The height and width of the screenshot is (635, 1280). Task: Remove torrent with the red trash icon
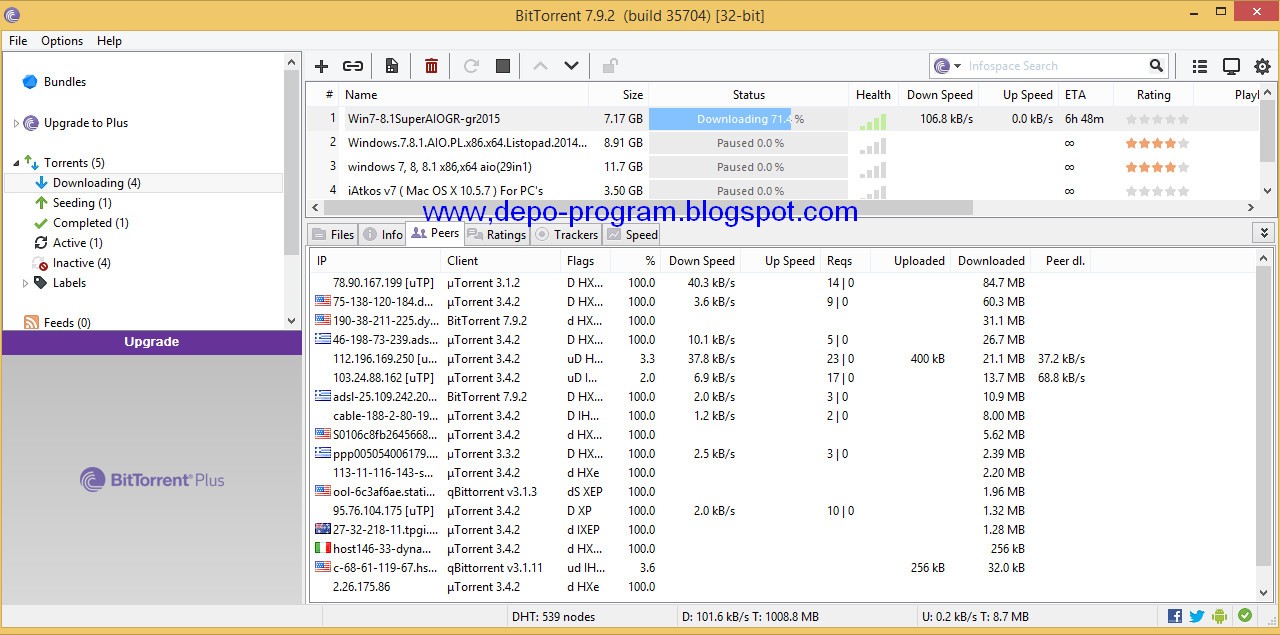(x=431, y=66)
